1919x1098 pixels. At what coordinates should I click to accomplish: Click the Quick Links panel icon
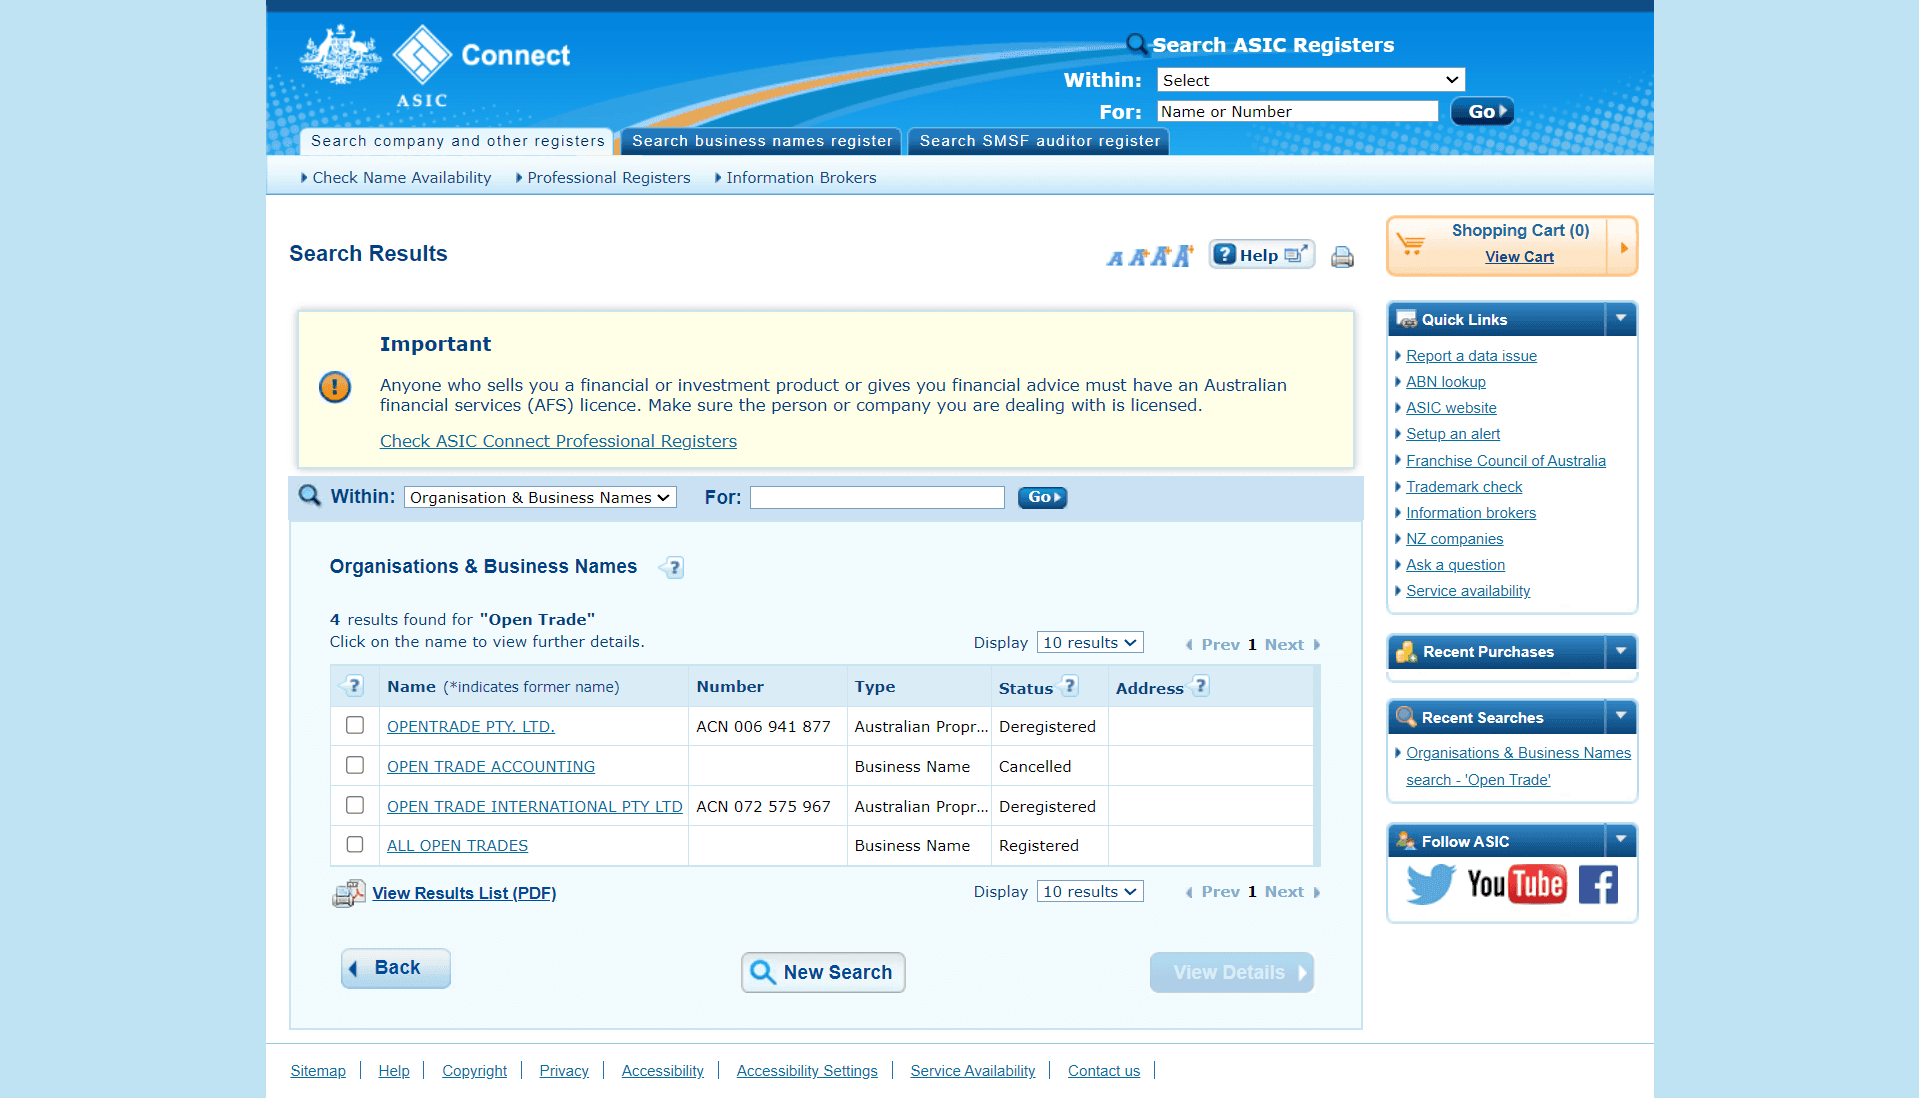click(1406, 319)
